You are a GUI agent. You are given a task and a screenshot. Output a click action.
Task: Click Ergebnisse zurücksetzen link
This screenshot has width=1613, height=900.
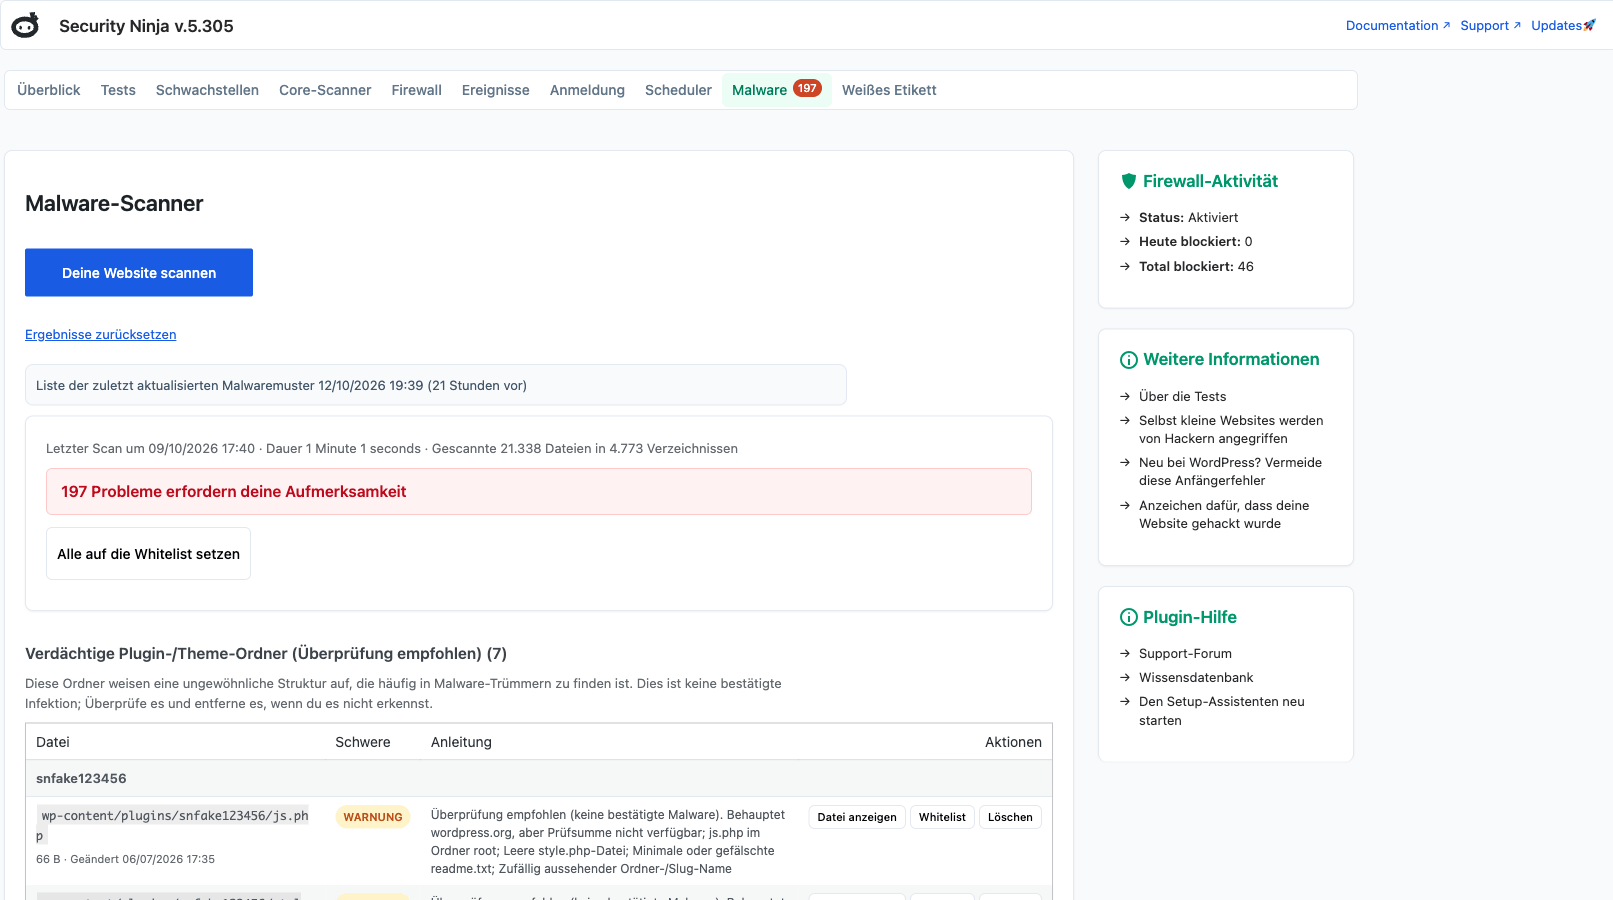tap(100, 335)
